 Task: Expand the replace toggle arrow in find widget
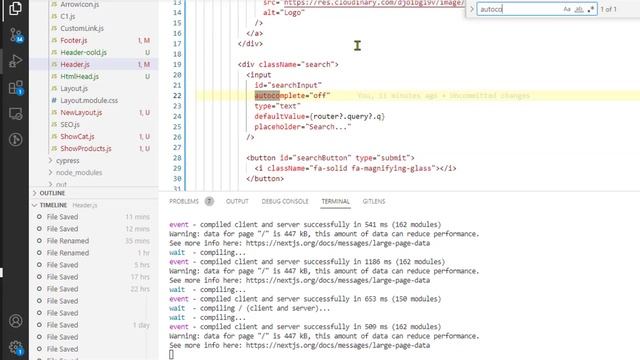coord(471,9)
